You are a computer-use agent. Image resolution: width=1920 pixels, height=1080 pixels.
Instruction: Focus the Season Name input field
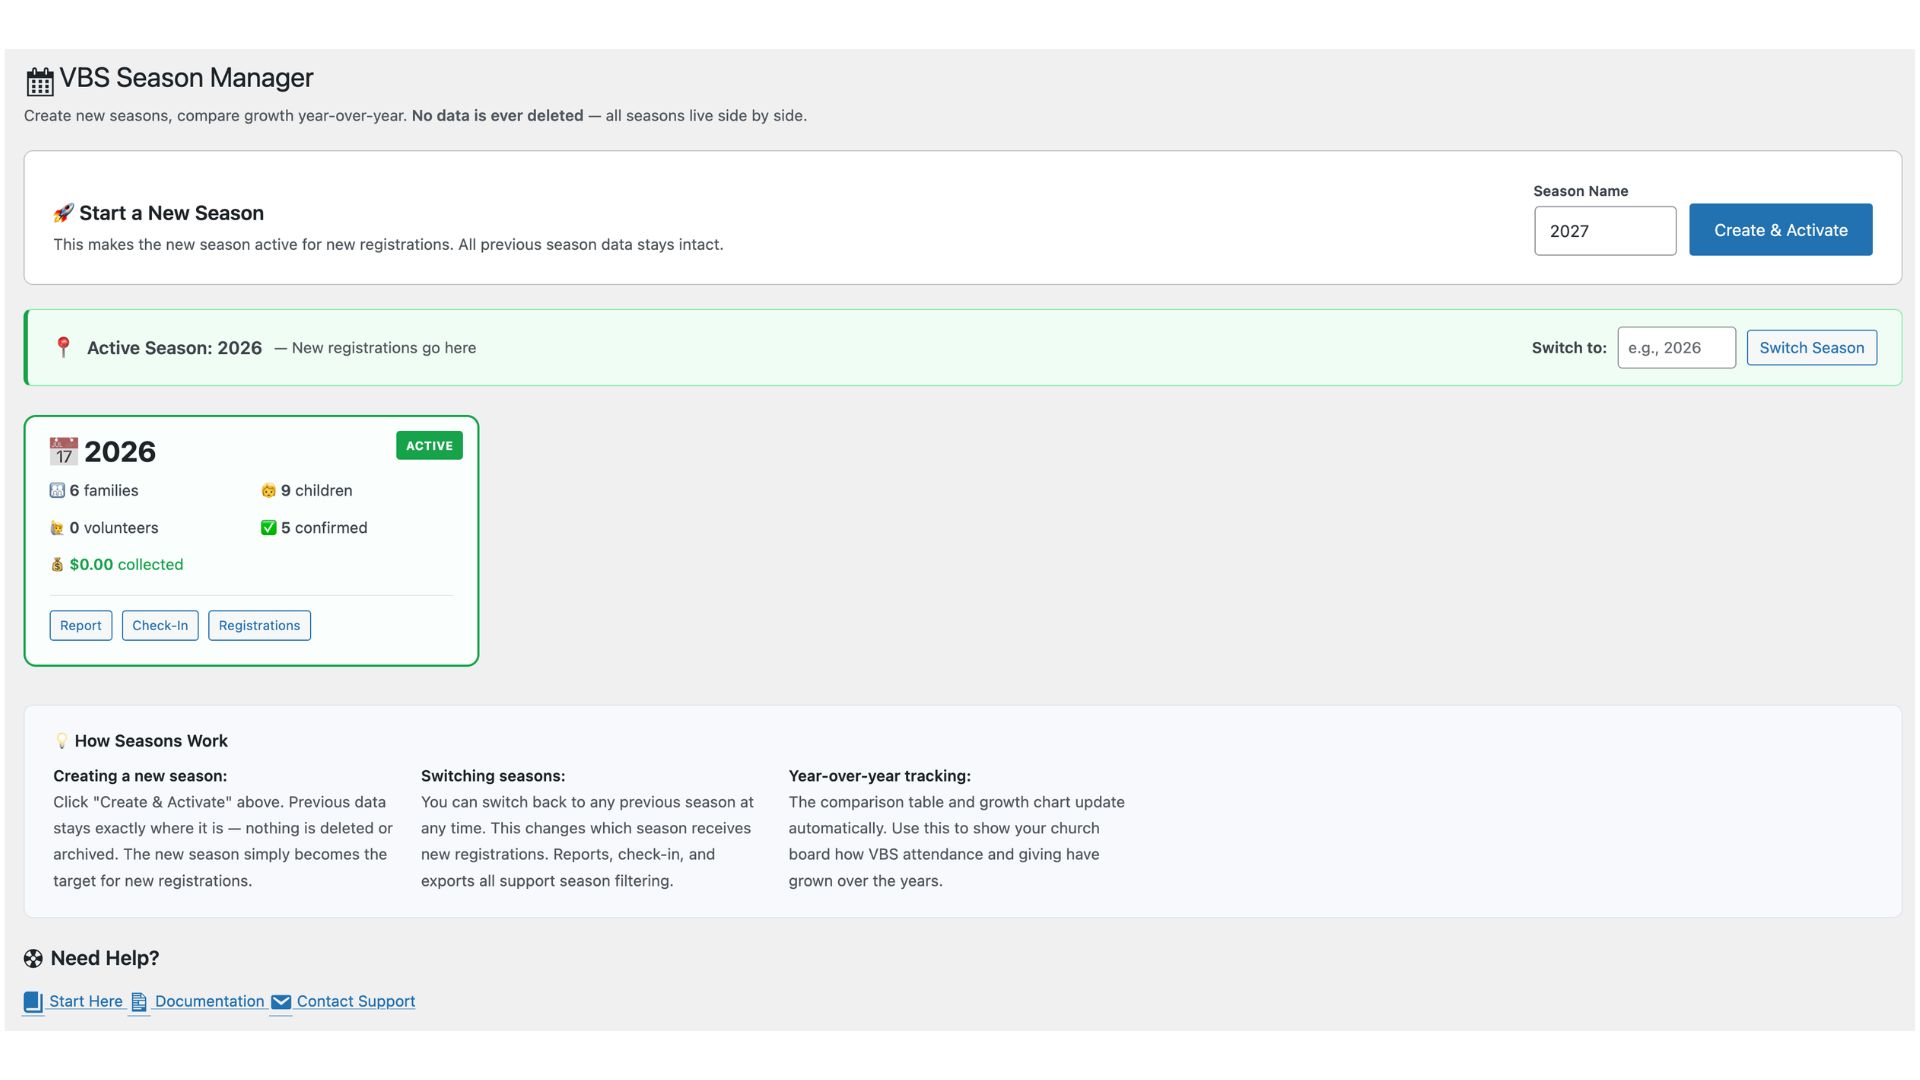point(1604,231)
